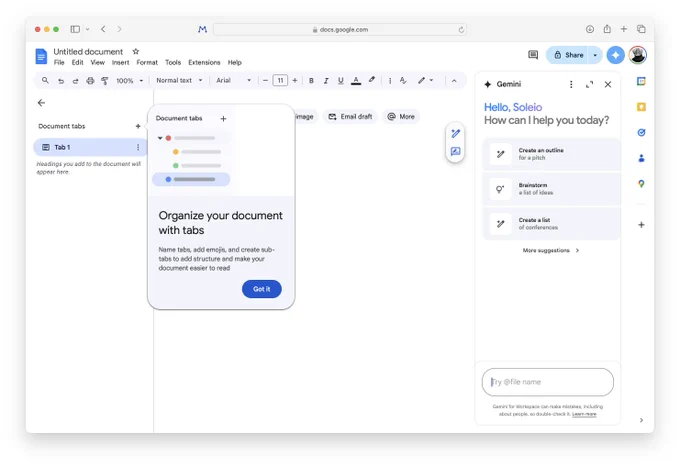This screenshot has width=680, height=467.
Task: Open the Share options dropdown arrow
Action: pos(595,55)
